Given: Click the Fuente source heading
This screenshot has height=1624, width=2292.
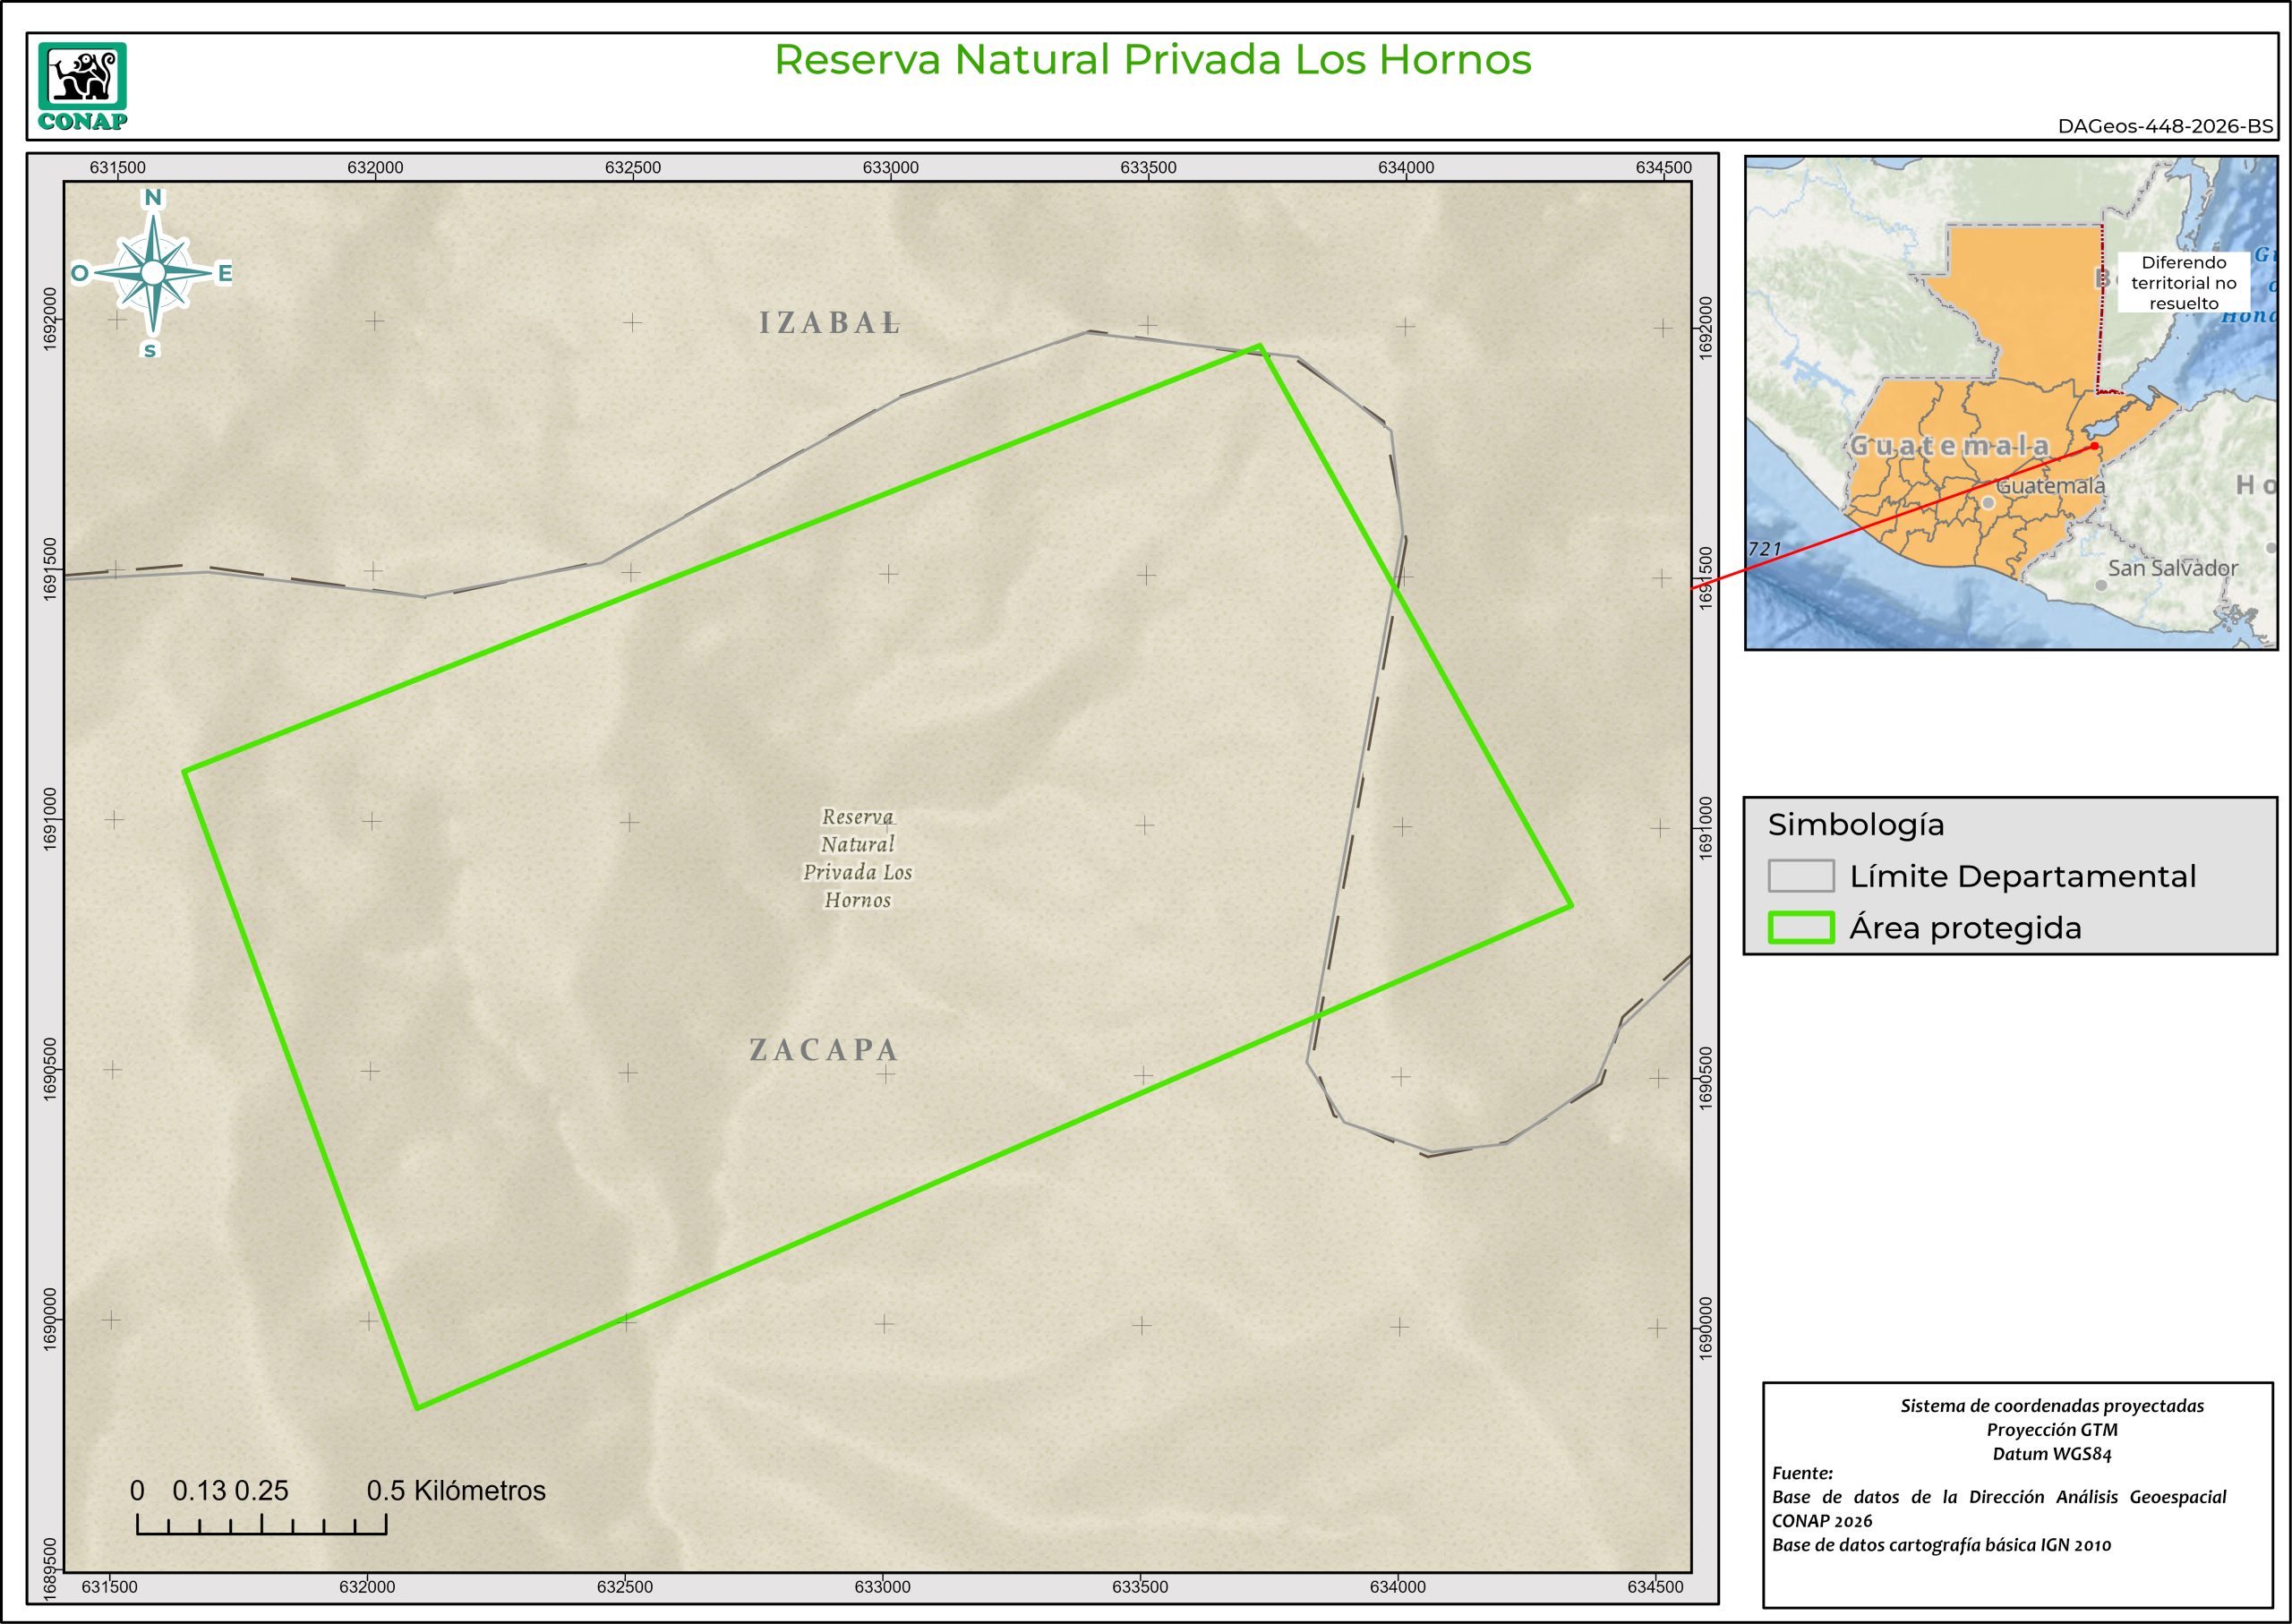Looking at the screenshot, I should coord(1802,1474).
